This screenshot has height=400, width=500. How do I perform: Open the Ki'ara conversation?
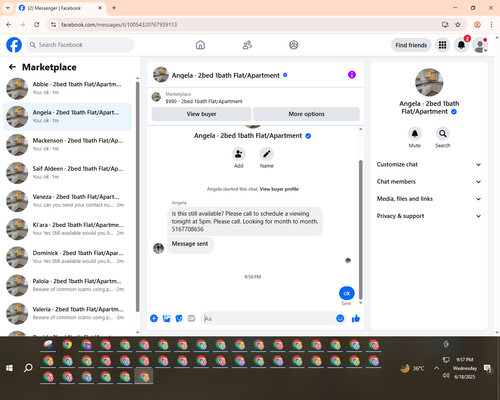pos(67,229)
